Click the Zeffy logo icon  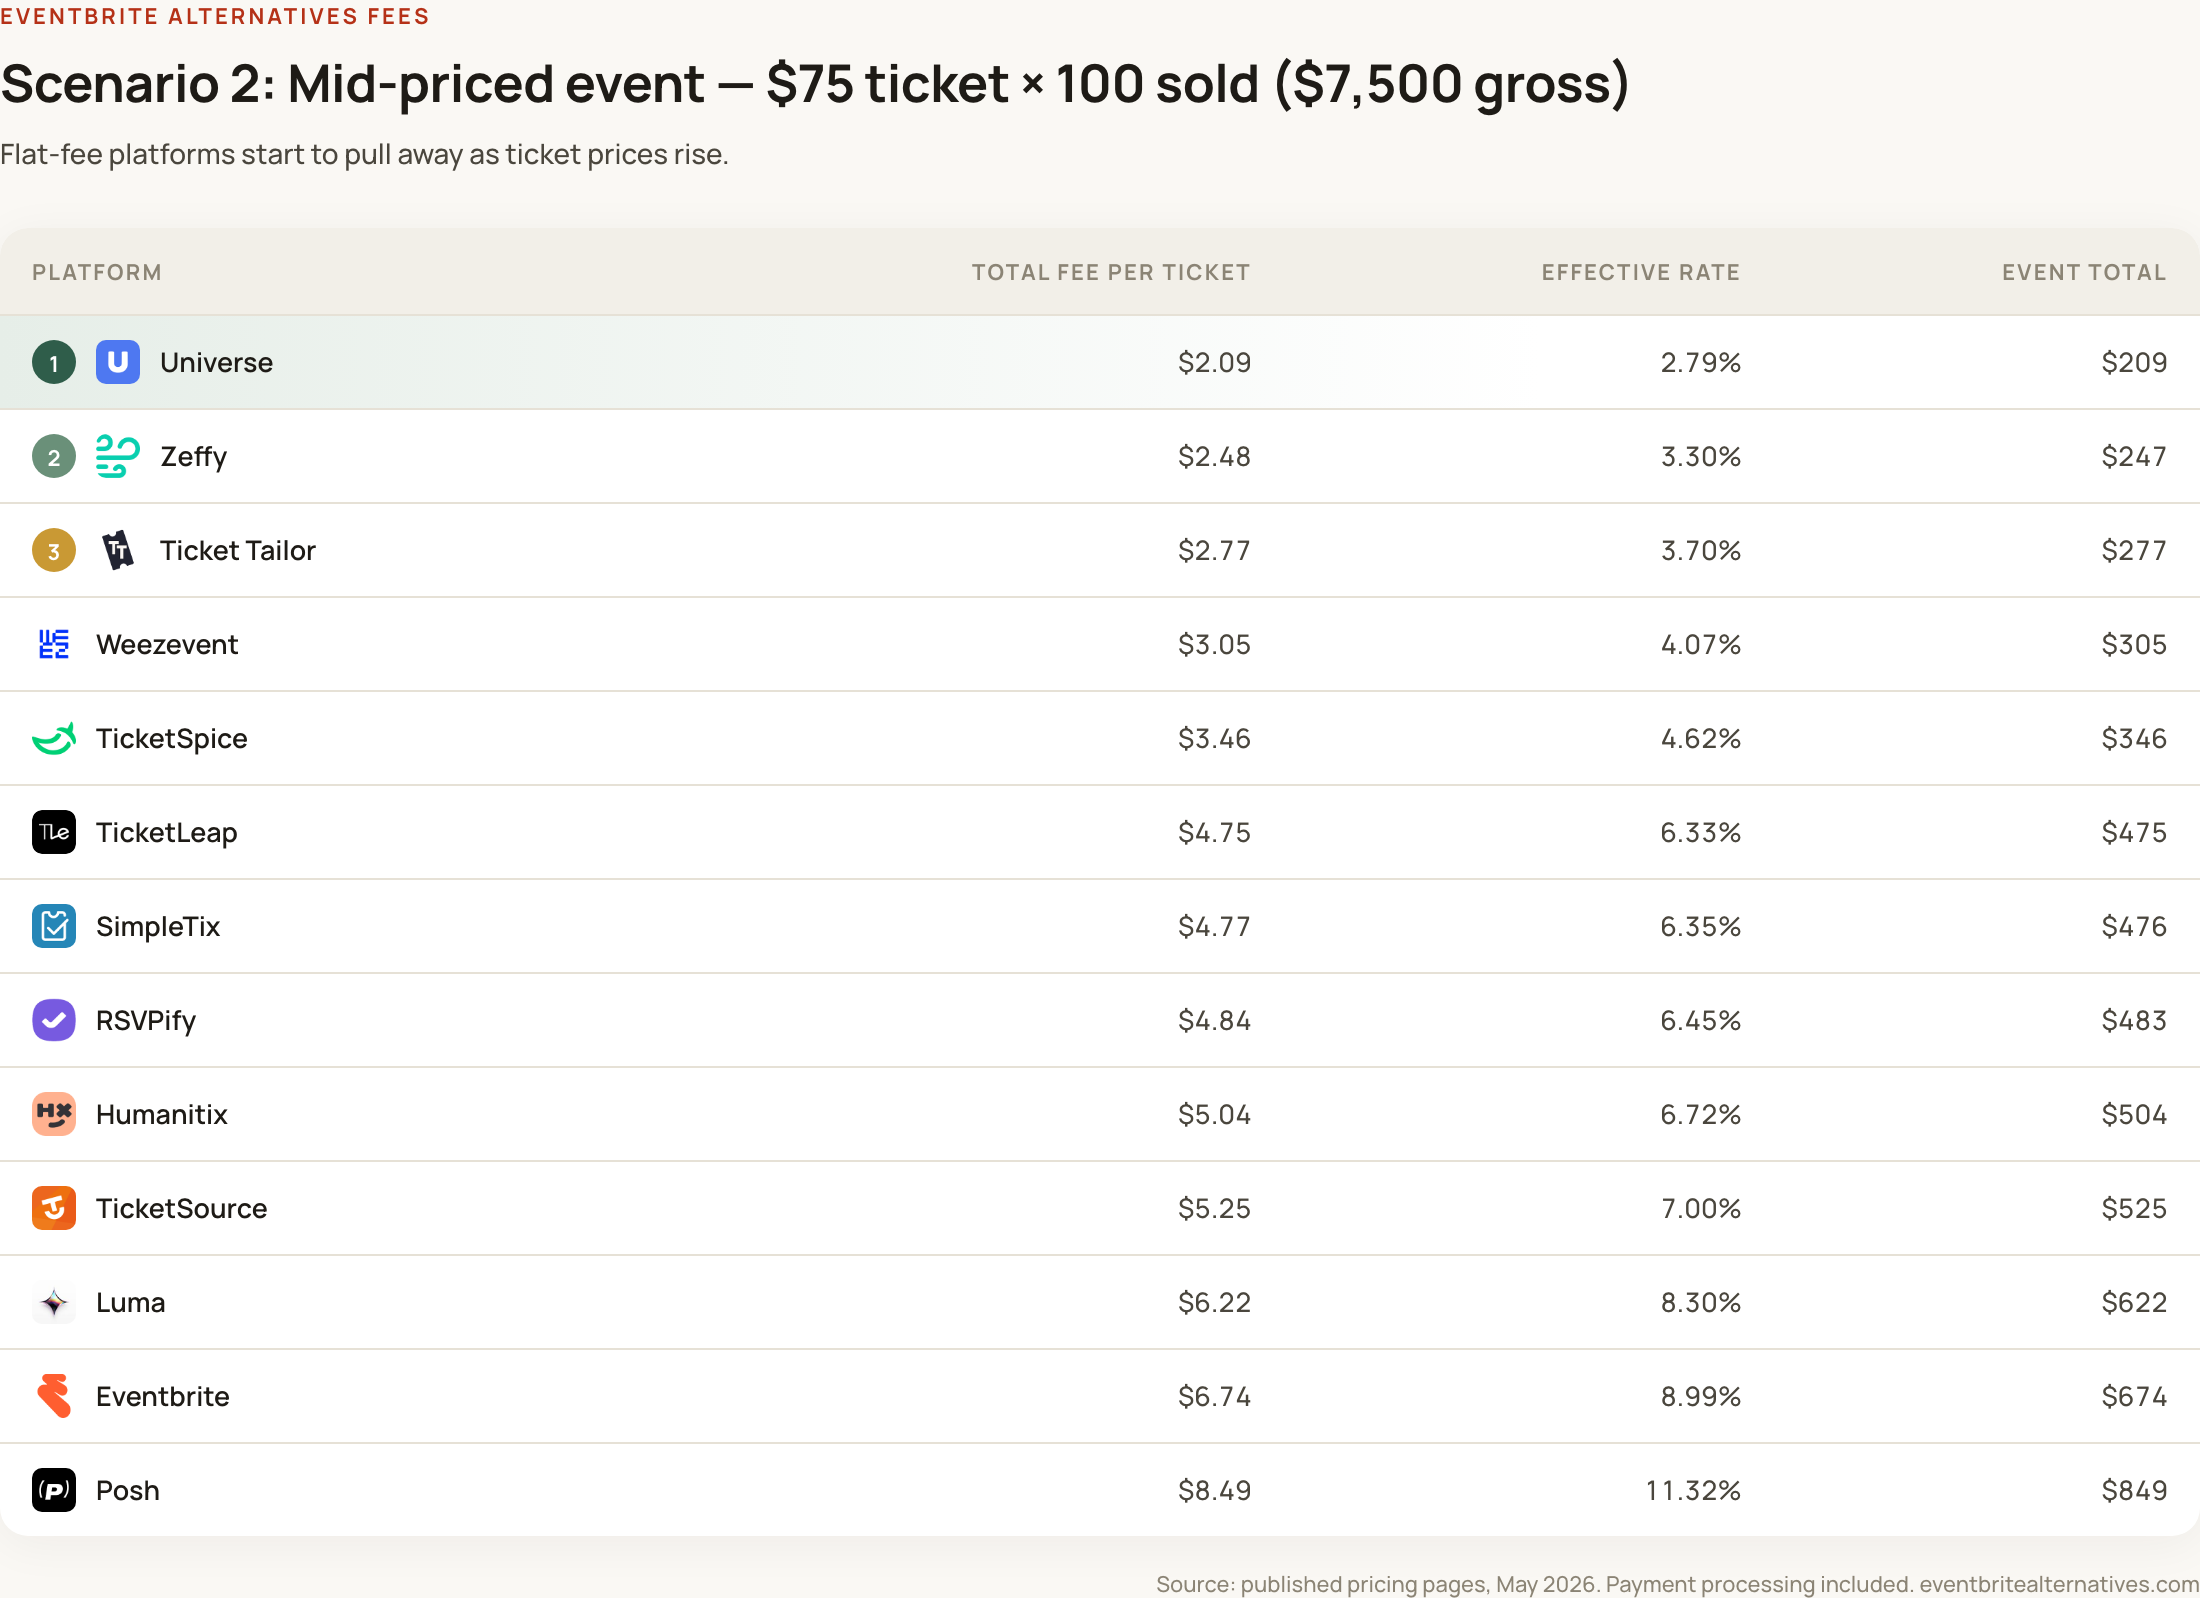[x=118, y=456]
